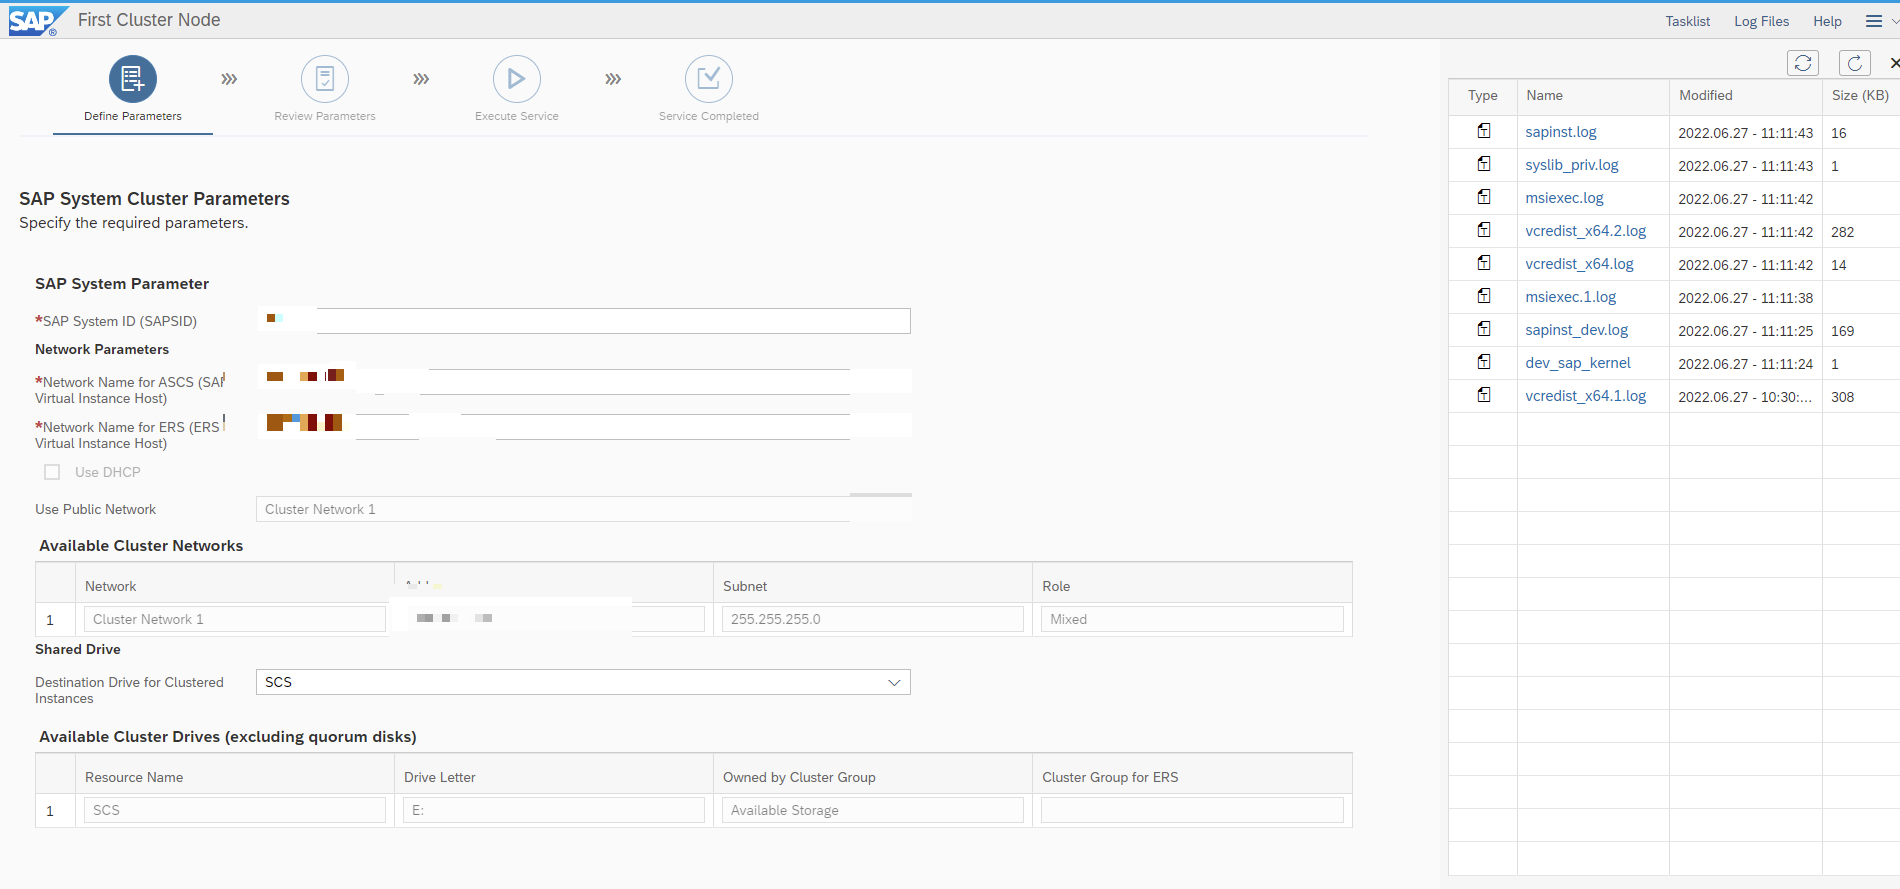This screenshot has height=889, width=1900.
Task: Click the 255.255.255.0 subnet cell
Action: tap(873, 619)
